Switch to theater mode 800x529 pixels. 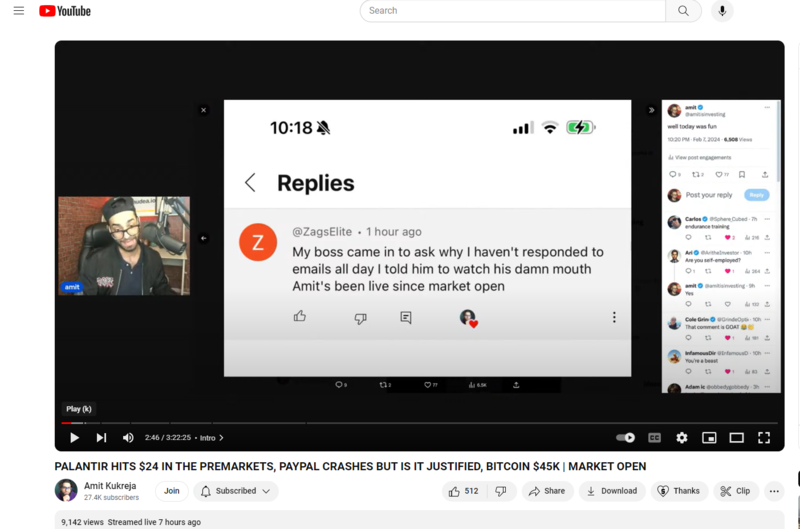tap(736, 438)
